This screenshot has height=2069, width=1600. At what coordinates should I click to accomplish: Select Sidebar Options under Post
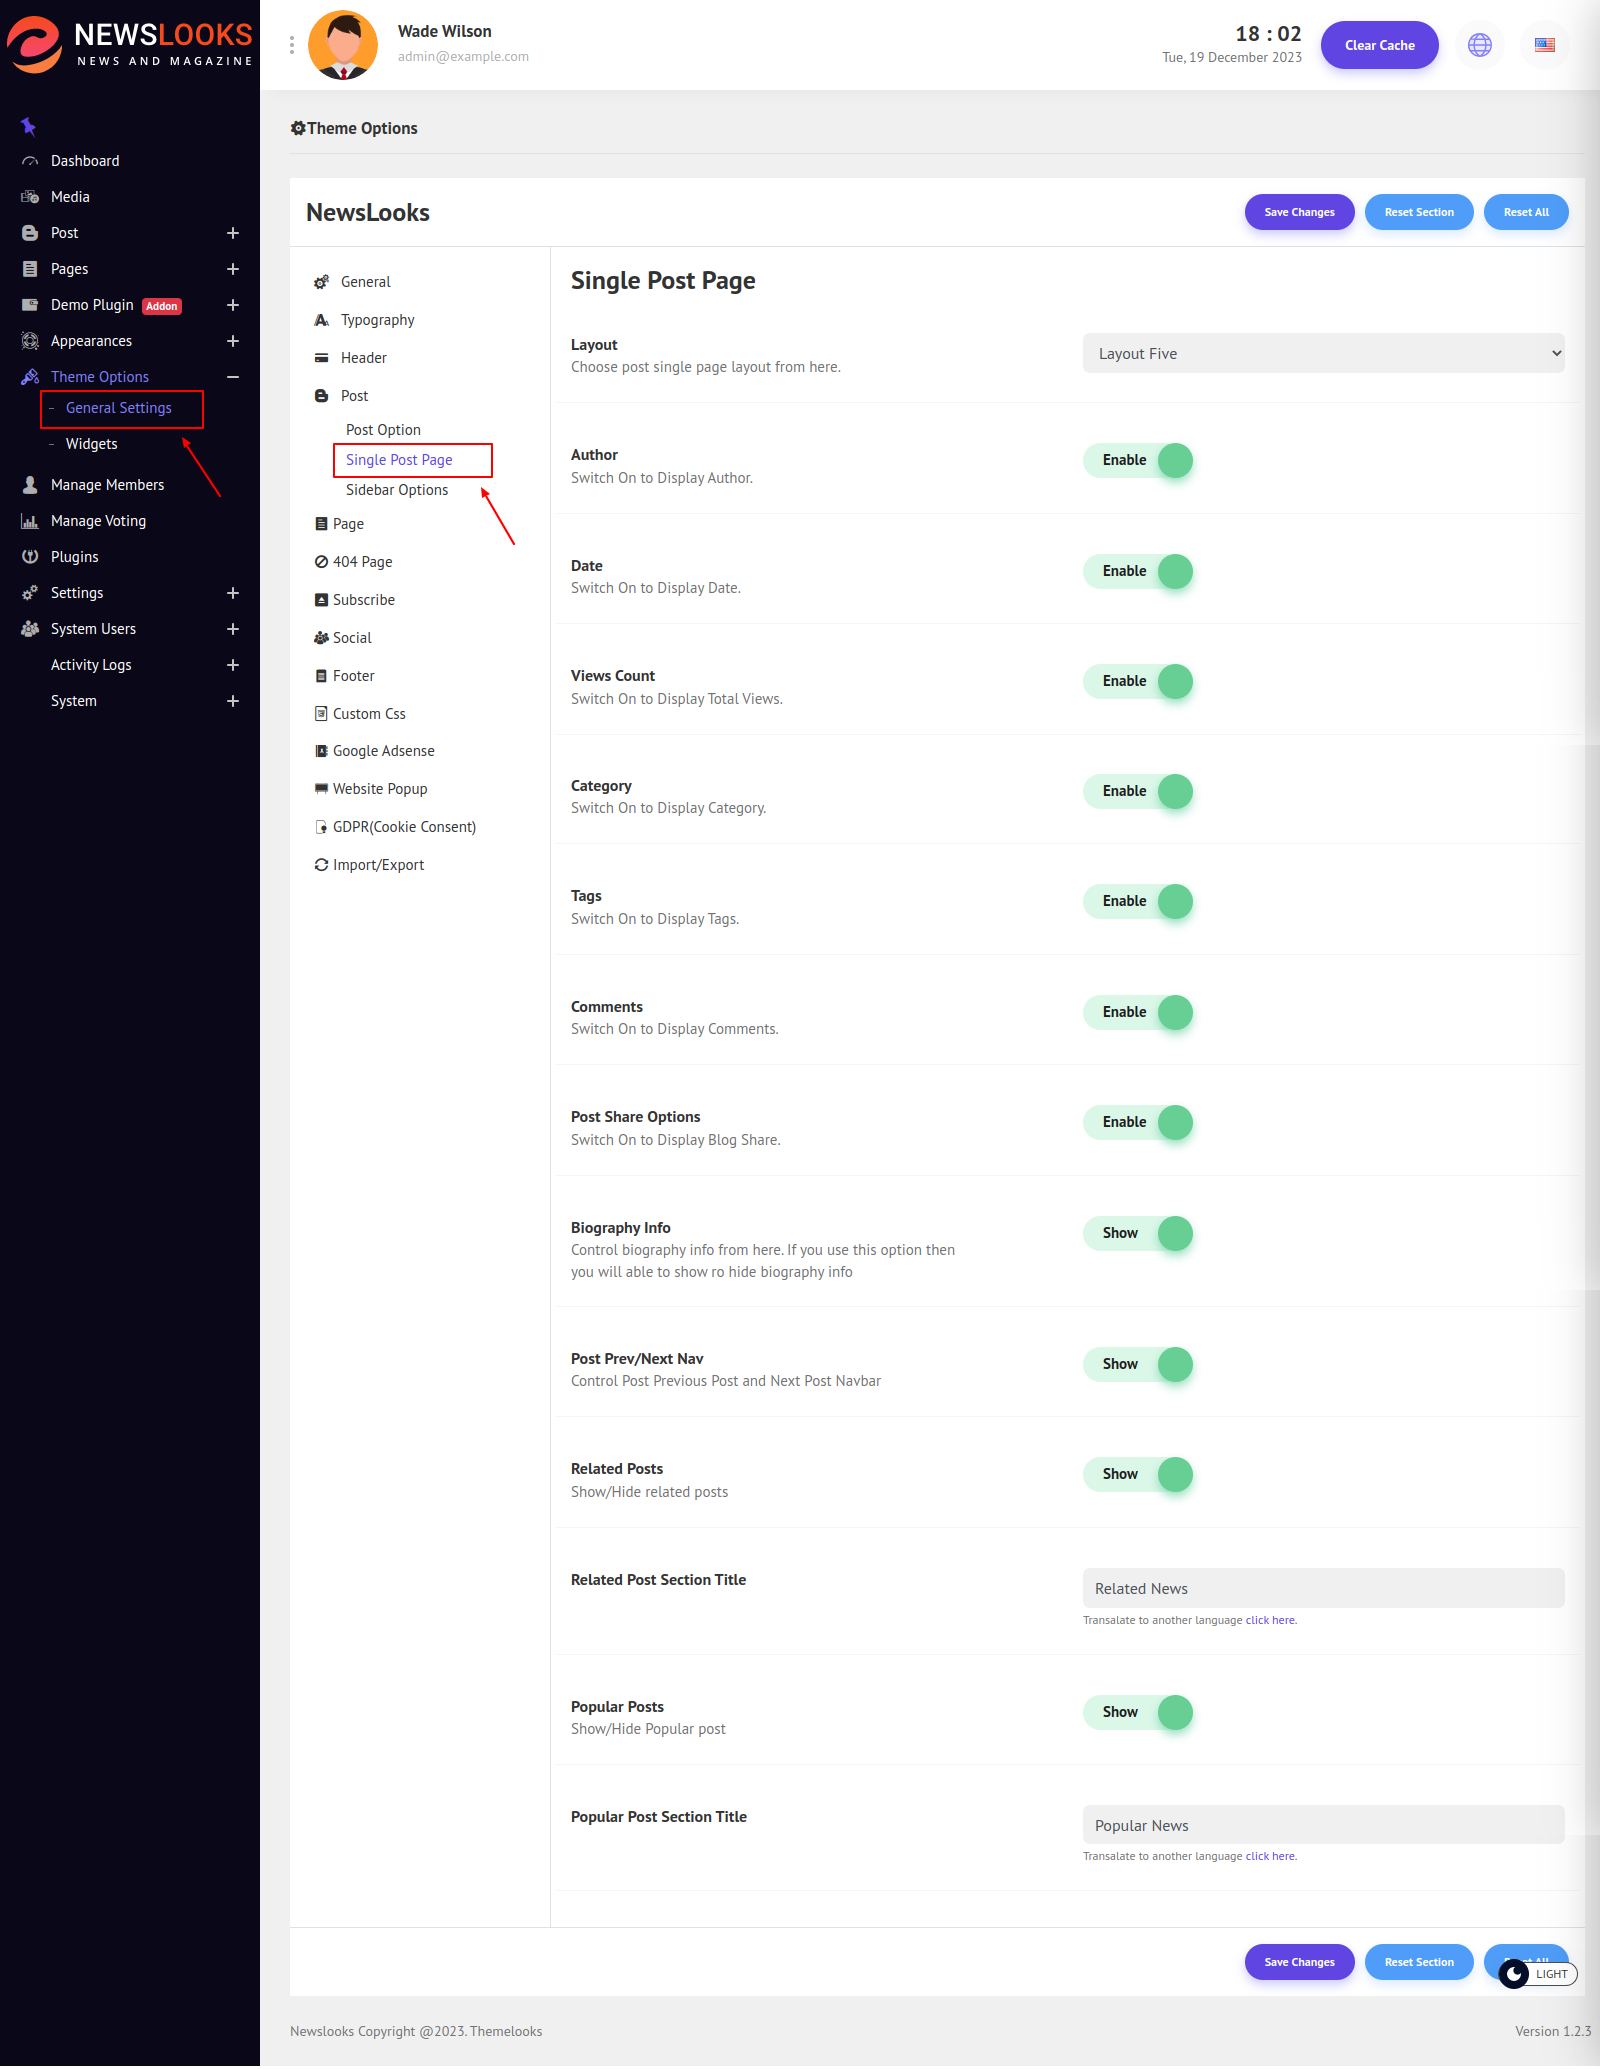tap(396, 490)
